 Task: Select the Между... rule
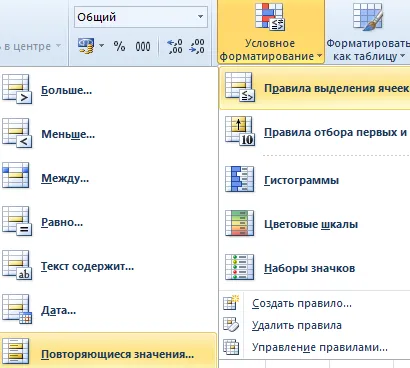click(109, 178)
